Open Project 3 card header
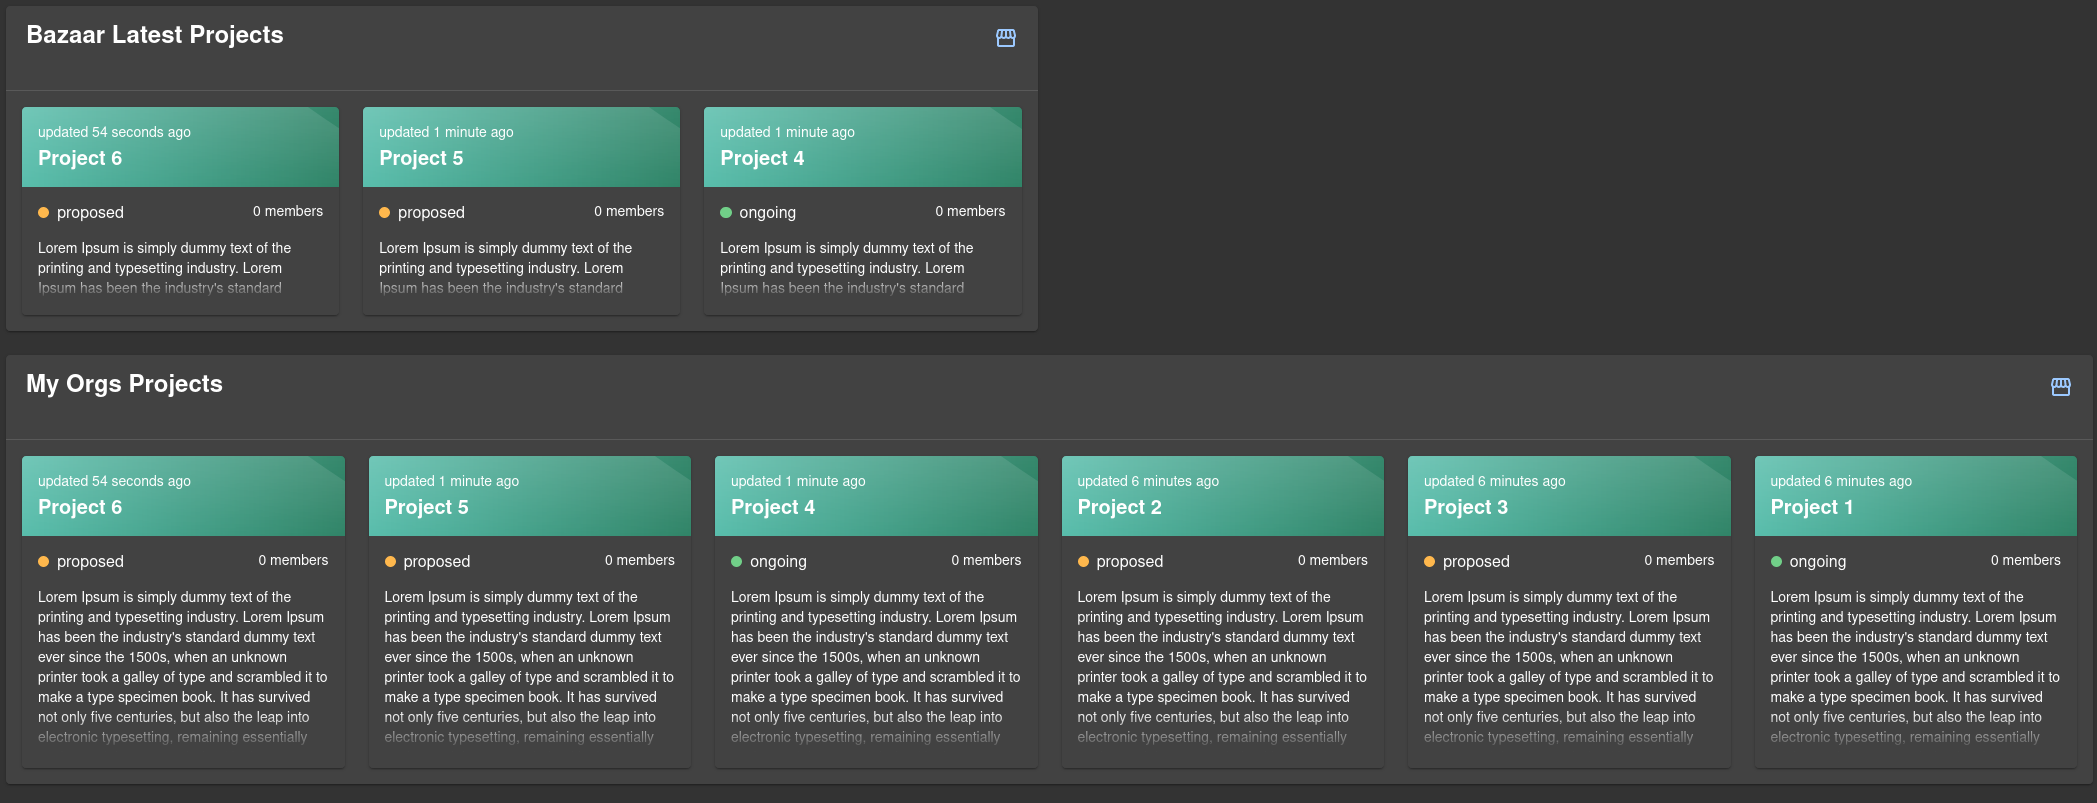Viewport: 2097px width, 803px height. click(x=1569, y=496)
